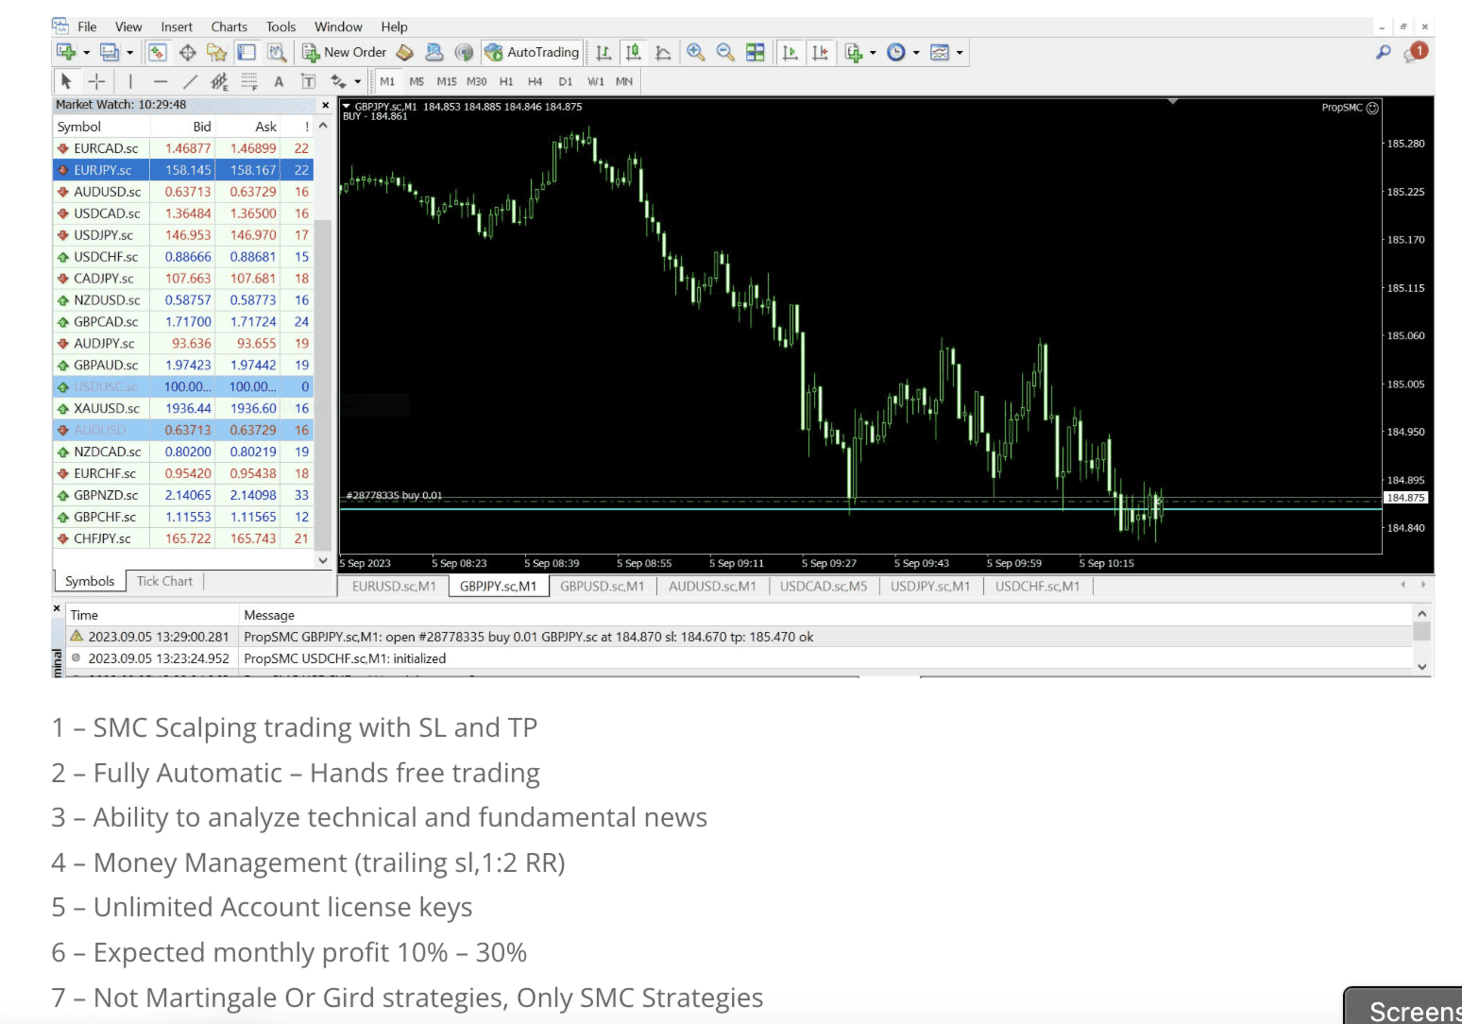Open the Strategy Tester icon

coord(276,52)
